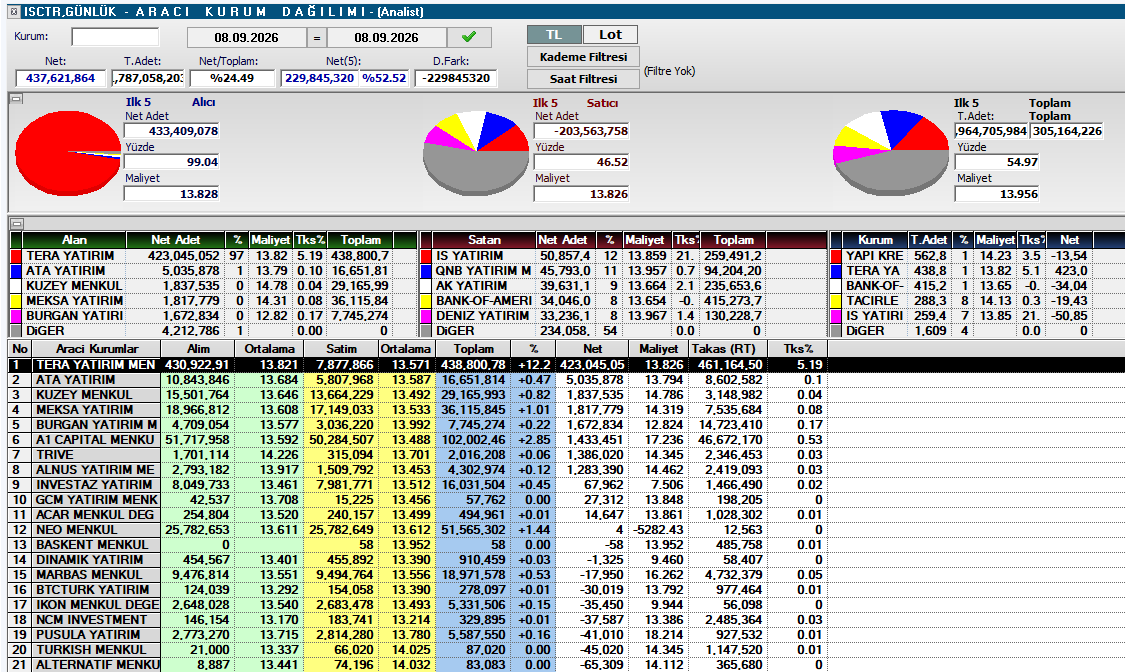This screenshot has height=672, width=1125.
Task: Open the Kademe Filtresi filter
Action: click(x=583, y=57)
